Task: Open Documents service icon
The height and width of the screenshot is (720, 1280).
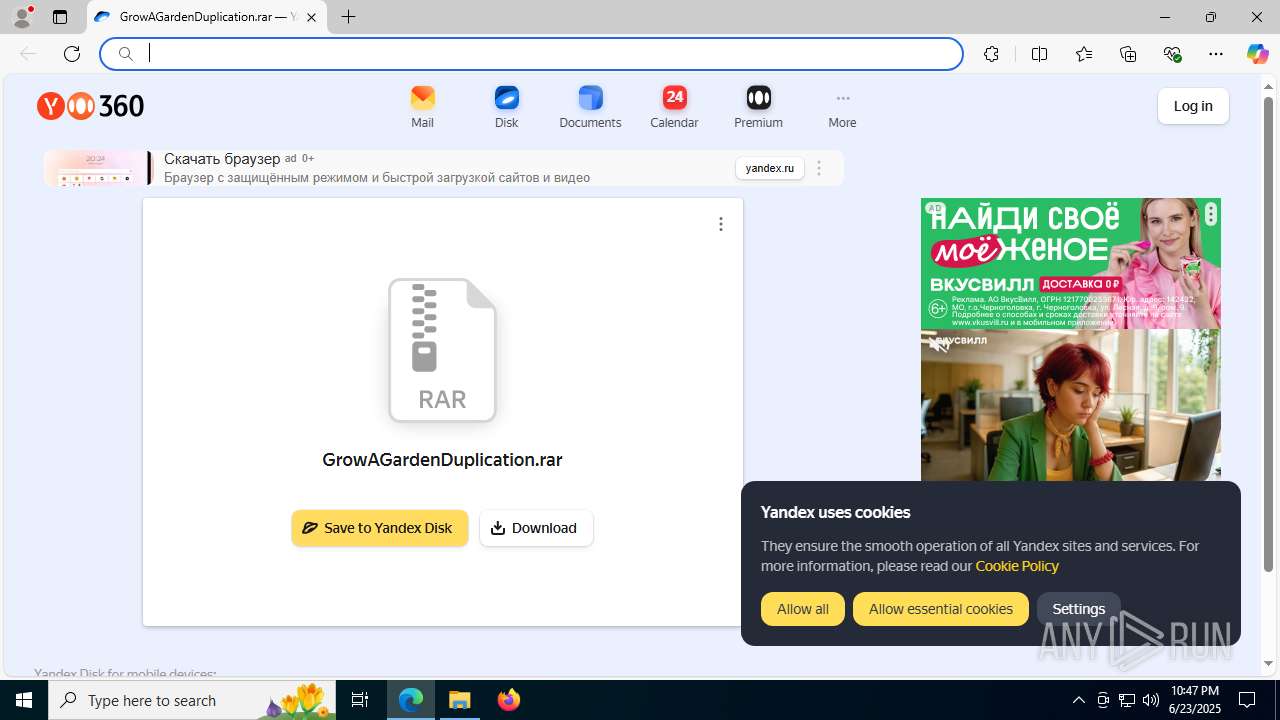Action: tap(590, 98)
